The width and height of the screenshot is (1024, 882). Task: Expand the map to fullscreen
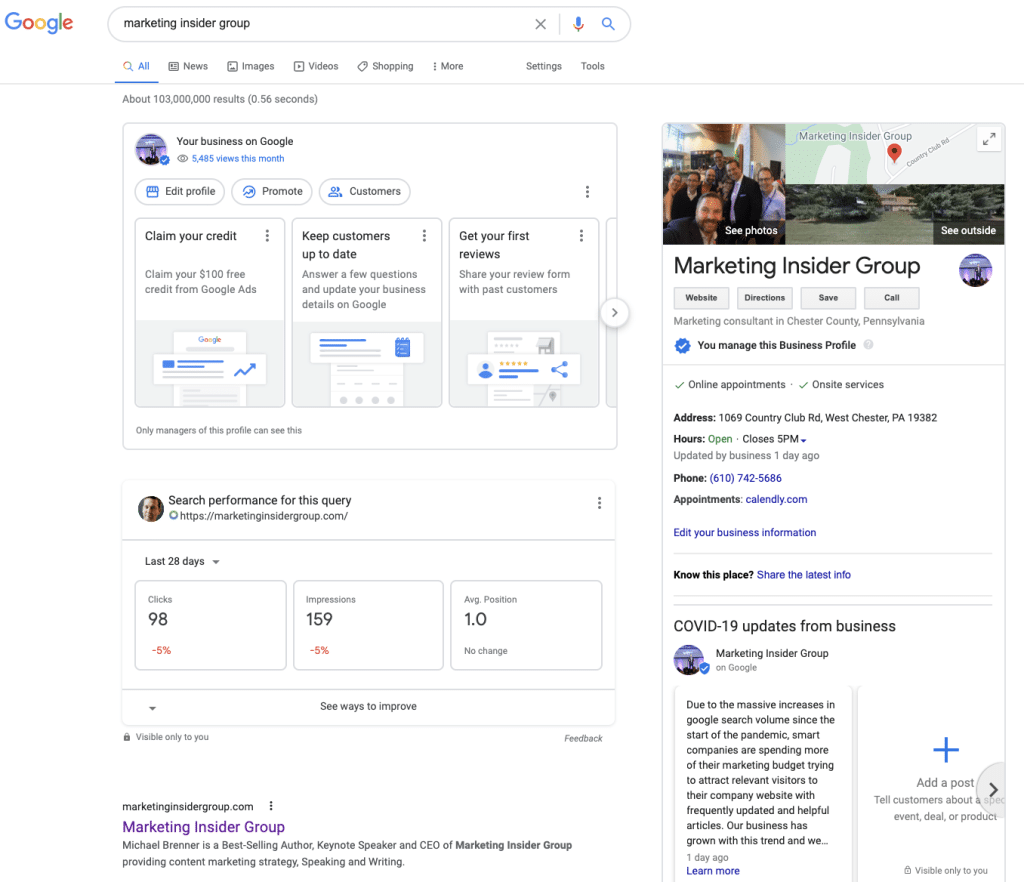coord(988,139)
